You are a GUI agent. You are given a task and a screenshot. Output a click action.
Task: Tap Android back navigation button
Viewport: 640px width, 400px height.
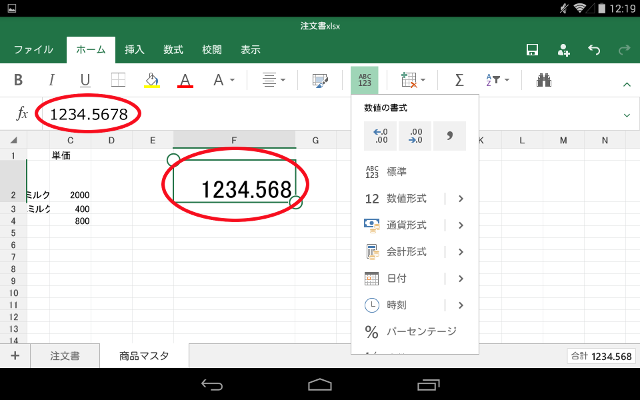coord(212,384)
